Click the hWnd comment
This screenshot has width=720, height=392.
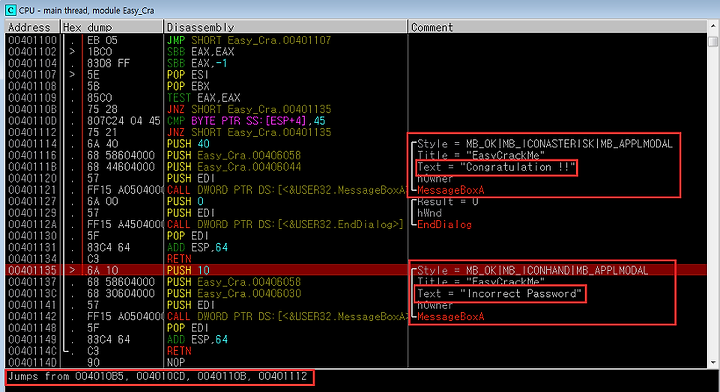429,213
